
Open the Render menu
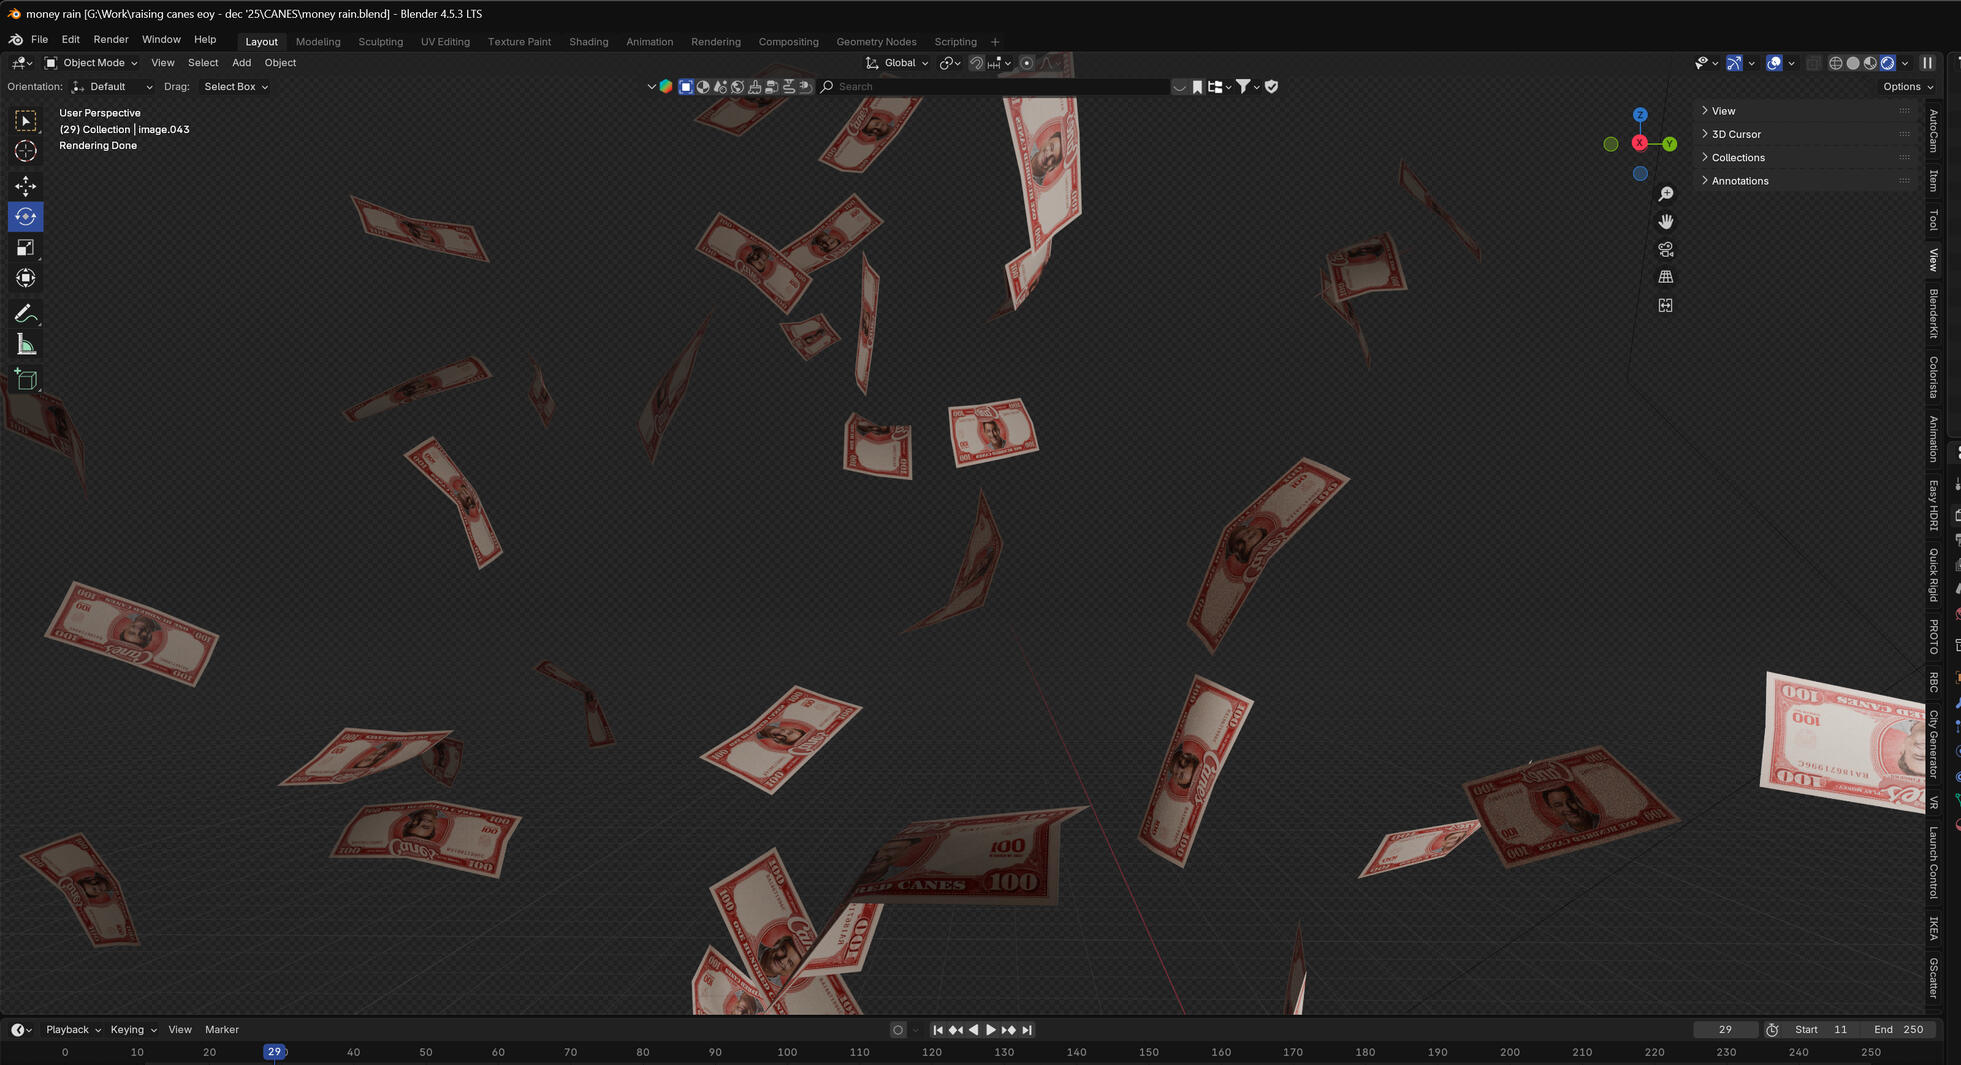tap(110, 39)
